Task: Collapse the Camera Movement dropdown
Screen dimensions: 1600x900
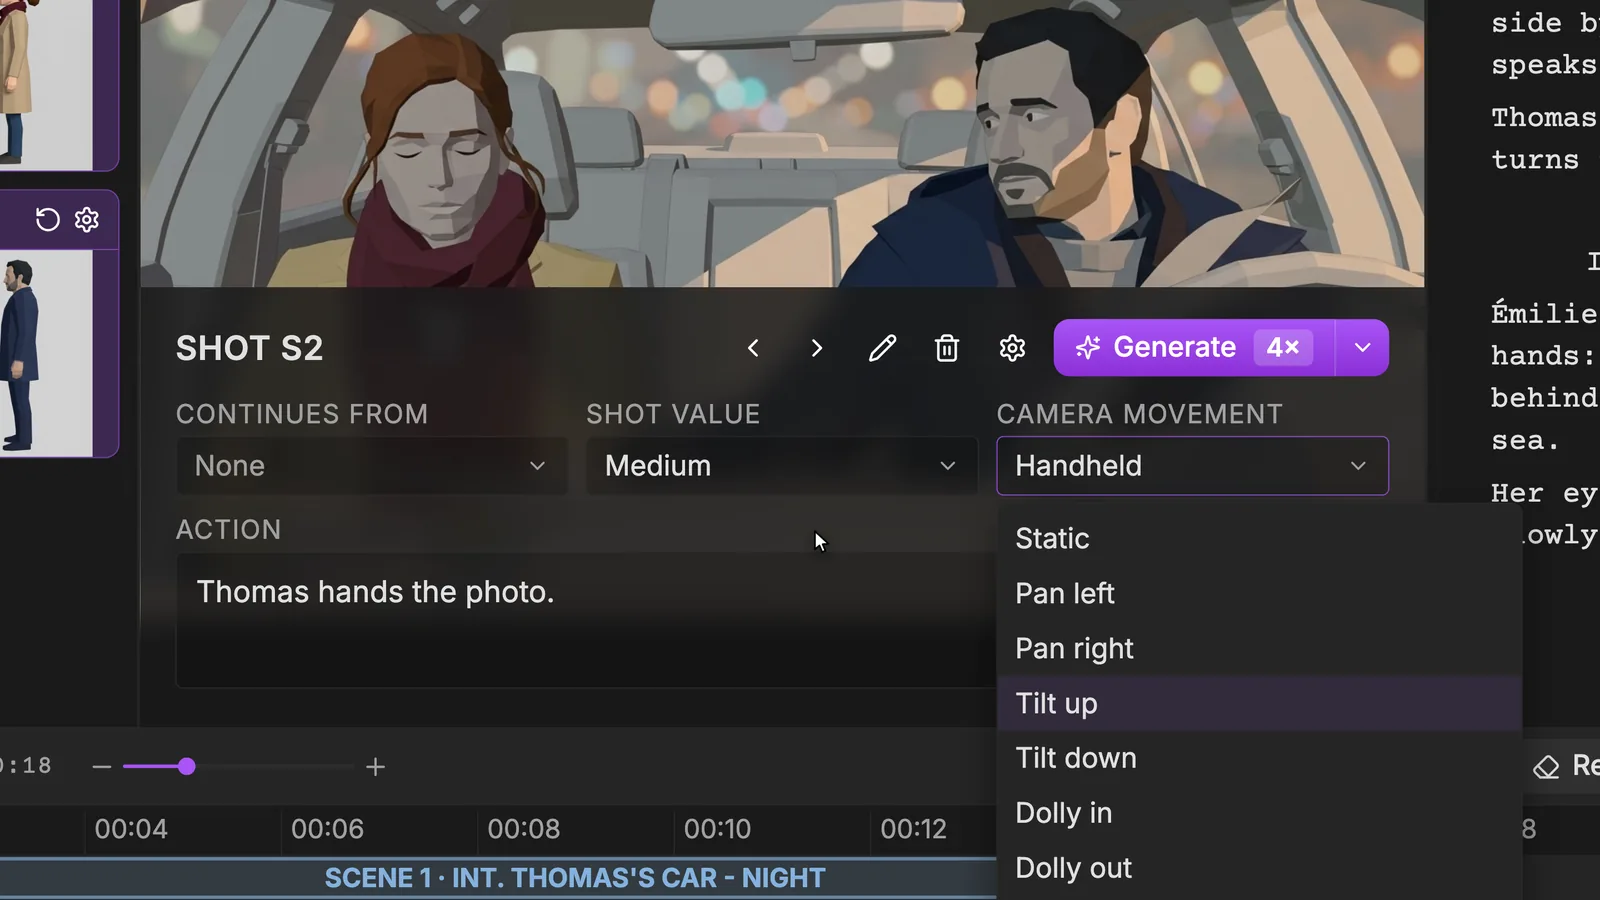Action: pyautogui.click(x=1192, y=466)
